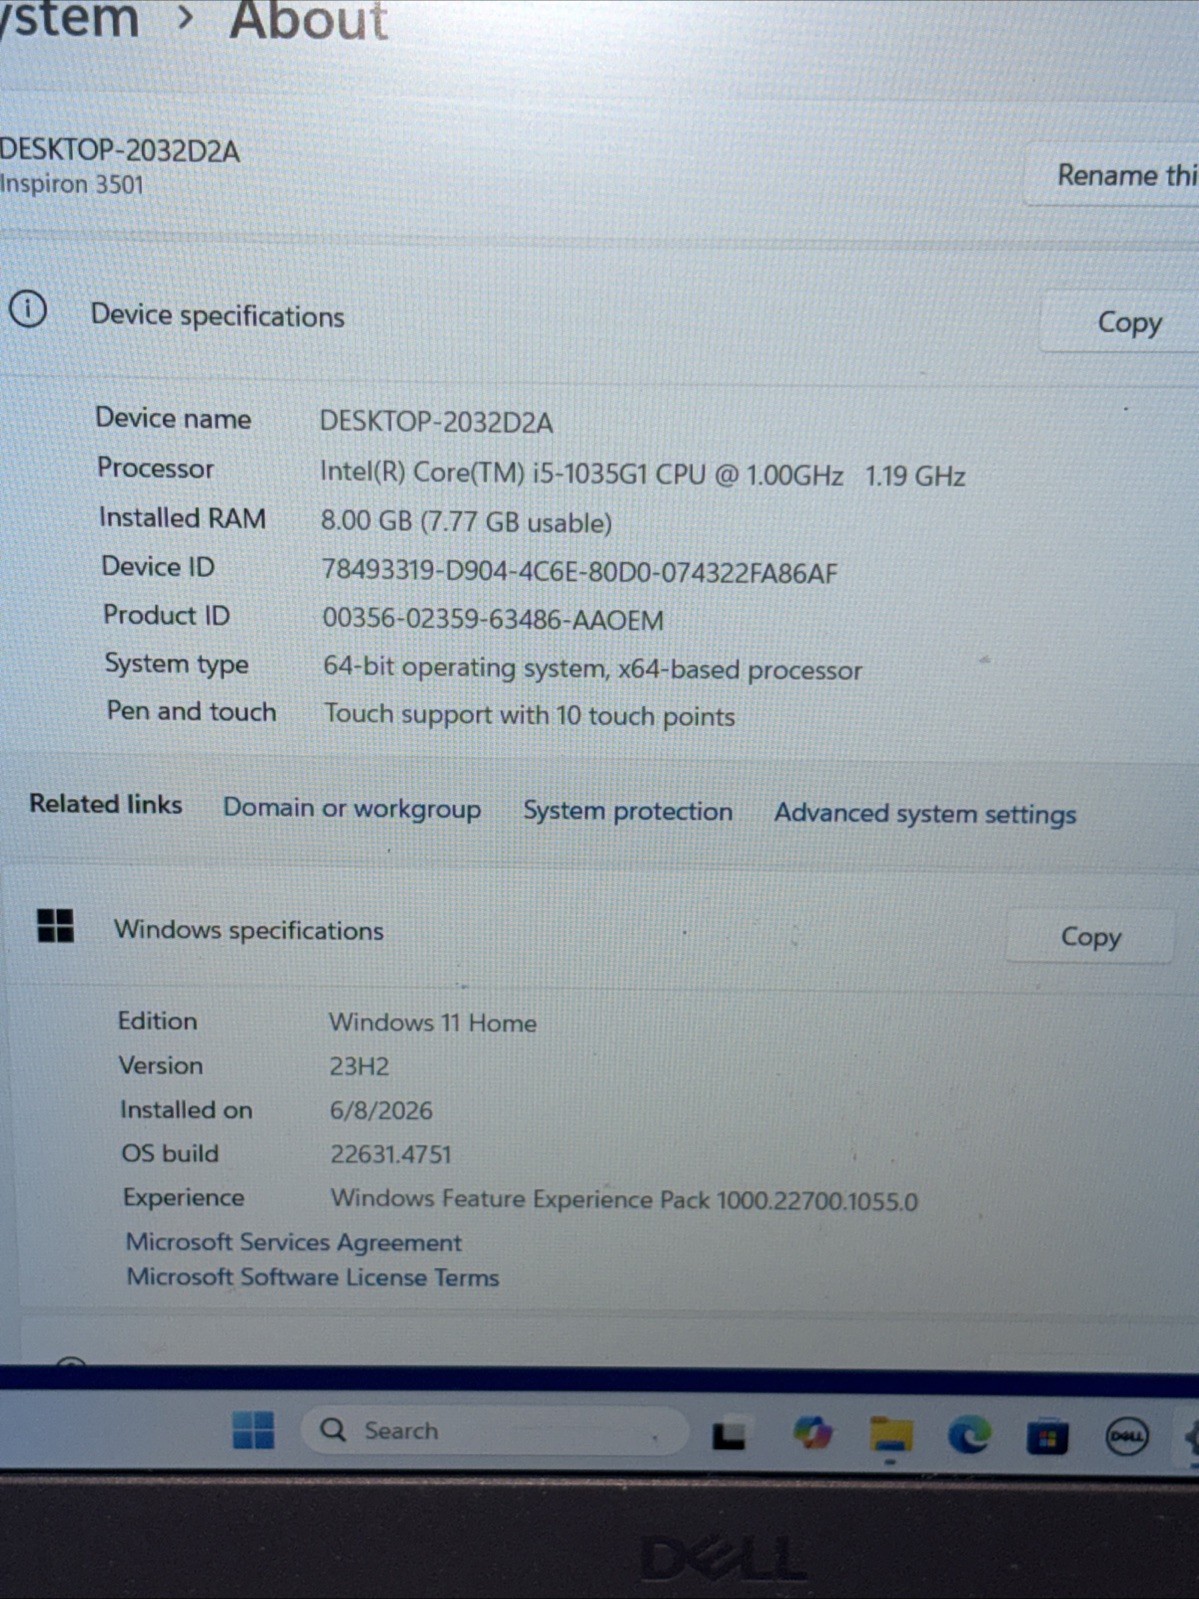Click the Inspiron 3501 model text

point(72,185)
